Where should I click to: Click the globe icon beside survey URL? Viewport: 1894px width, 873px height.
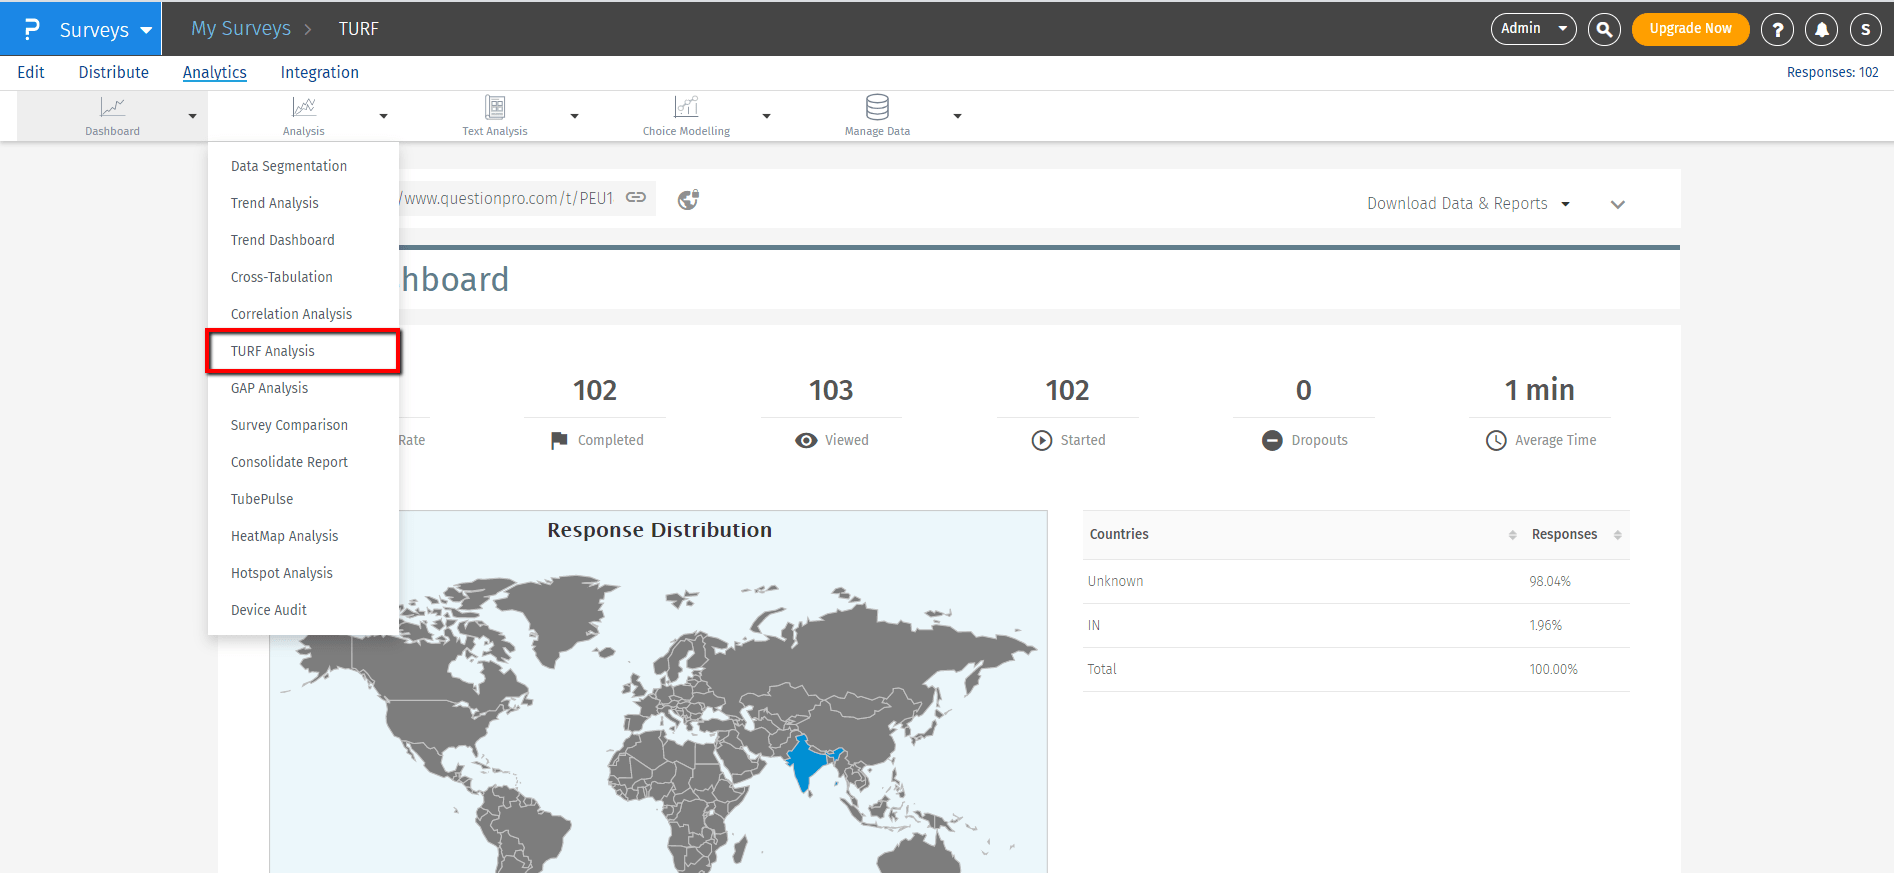(x=688, y=200)
